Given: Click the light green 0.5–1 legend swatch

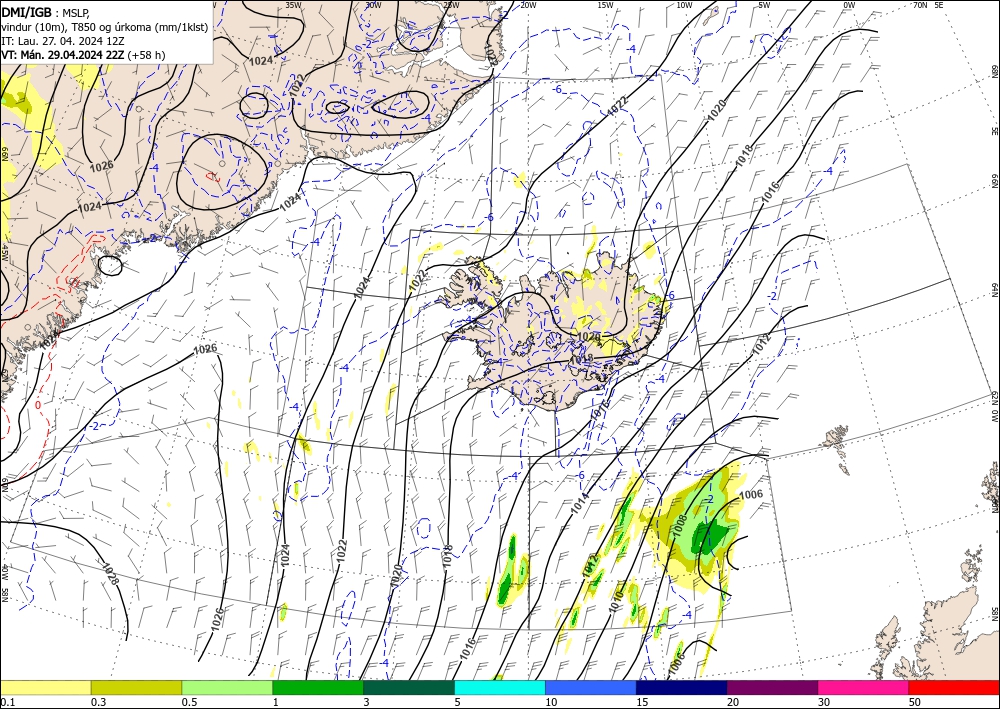Looking at the screenshot, I should 227,687.
